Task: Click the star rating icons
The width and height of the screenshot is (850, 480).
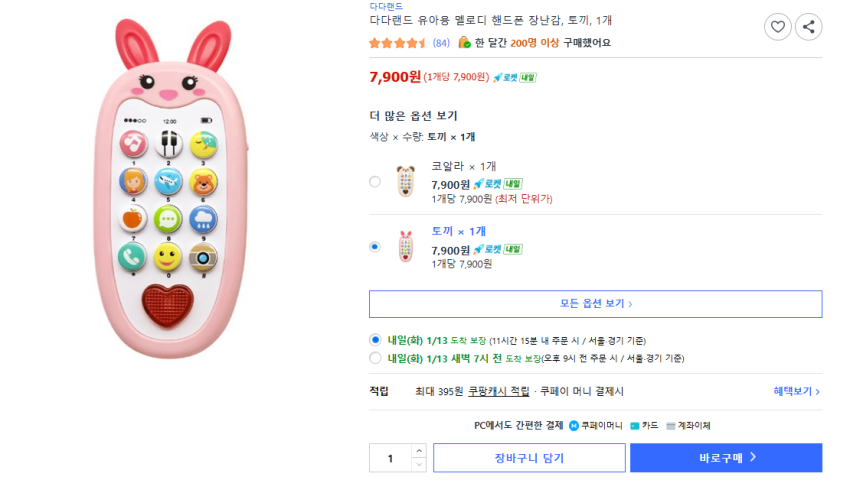Action: click(398, 43)
